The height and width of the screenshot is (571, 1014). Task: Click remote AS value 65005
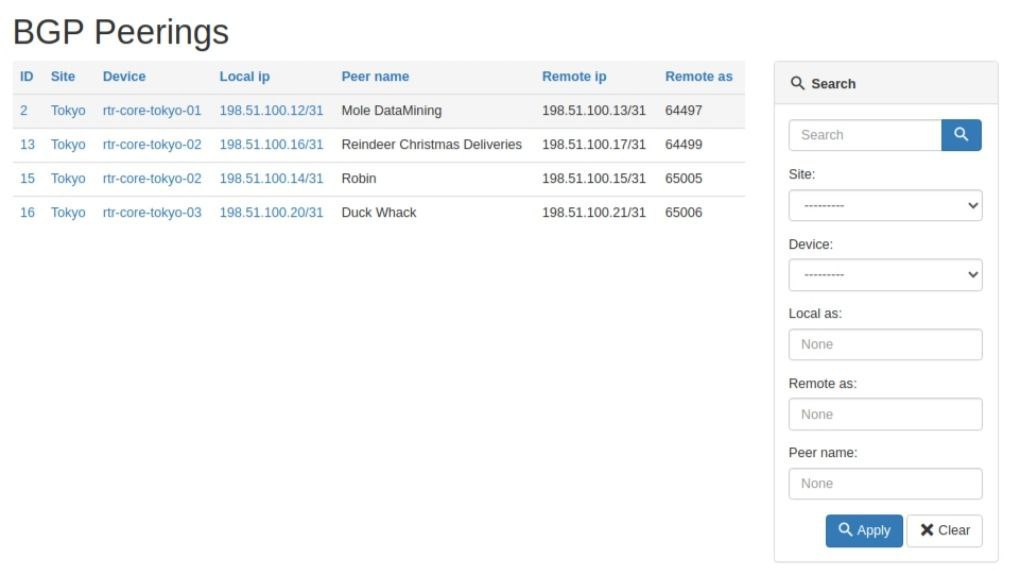point(684,178)
